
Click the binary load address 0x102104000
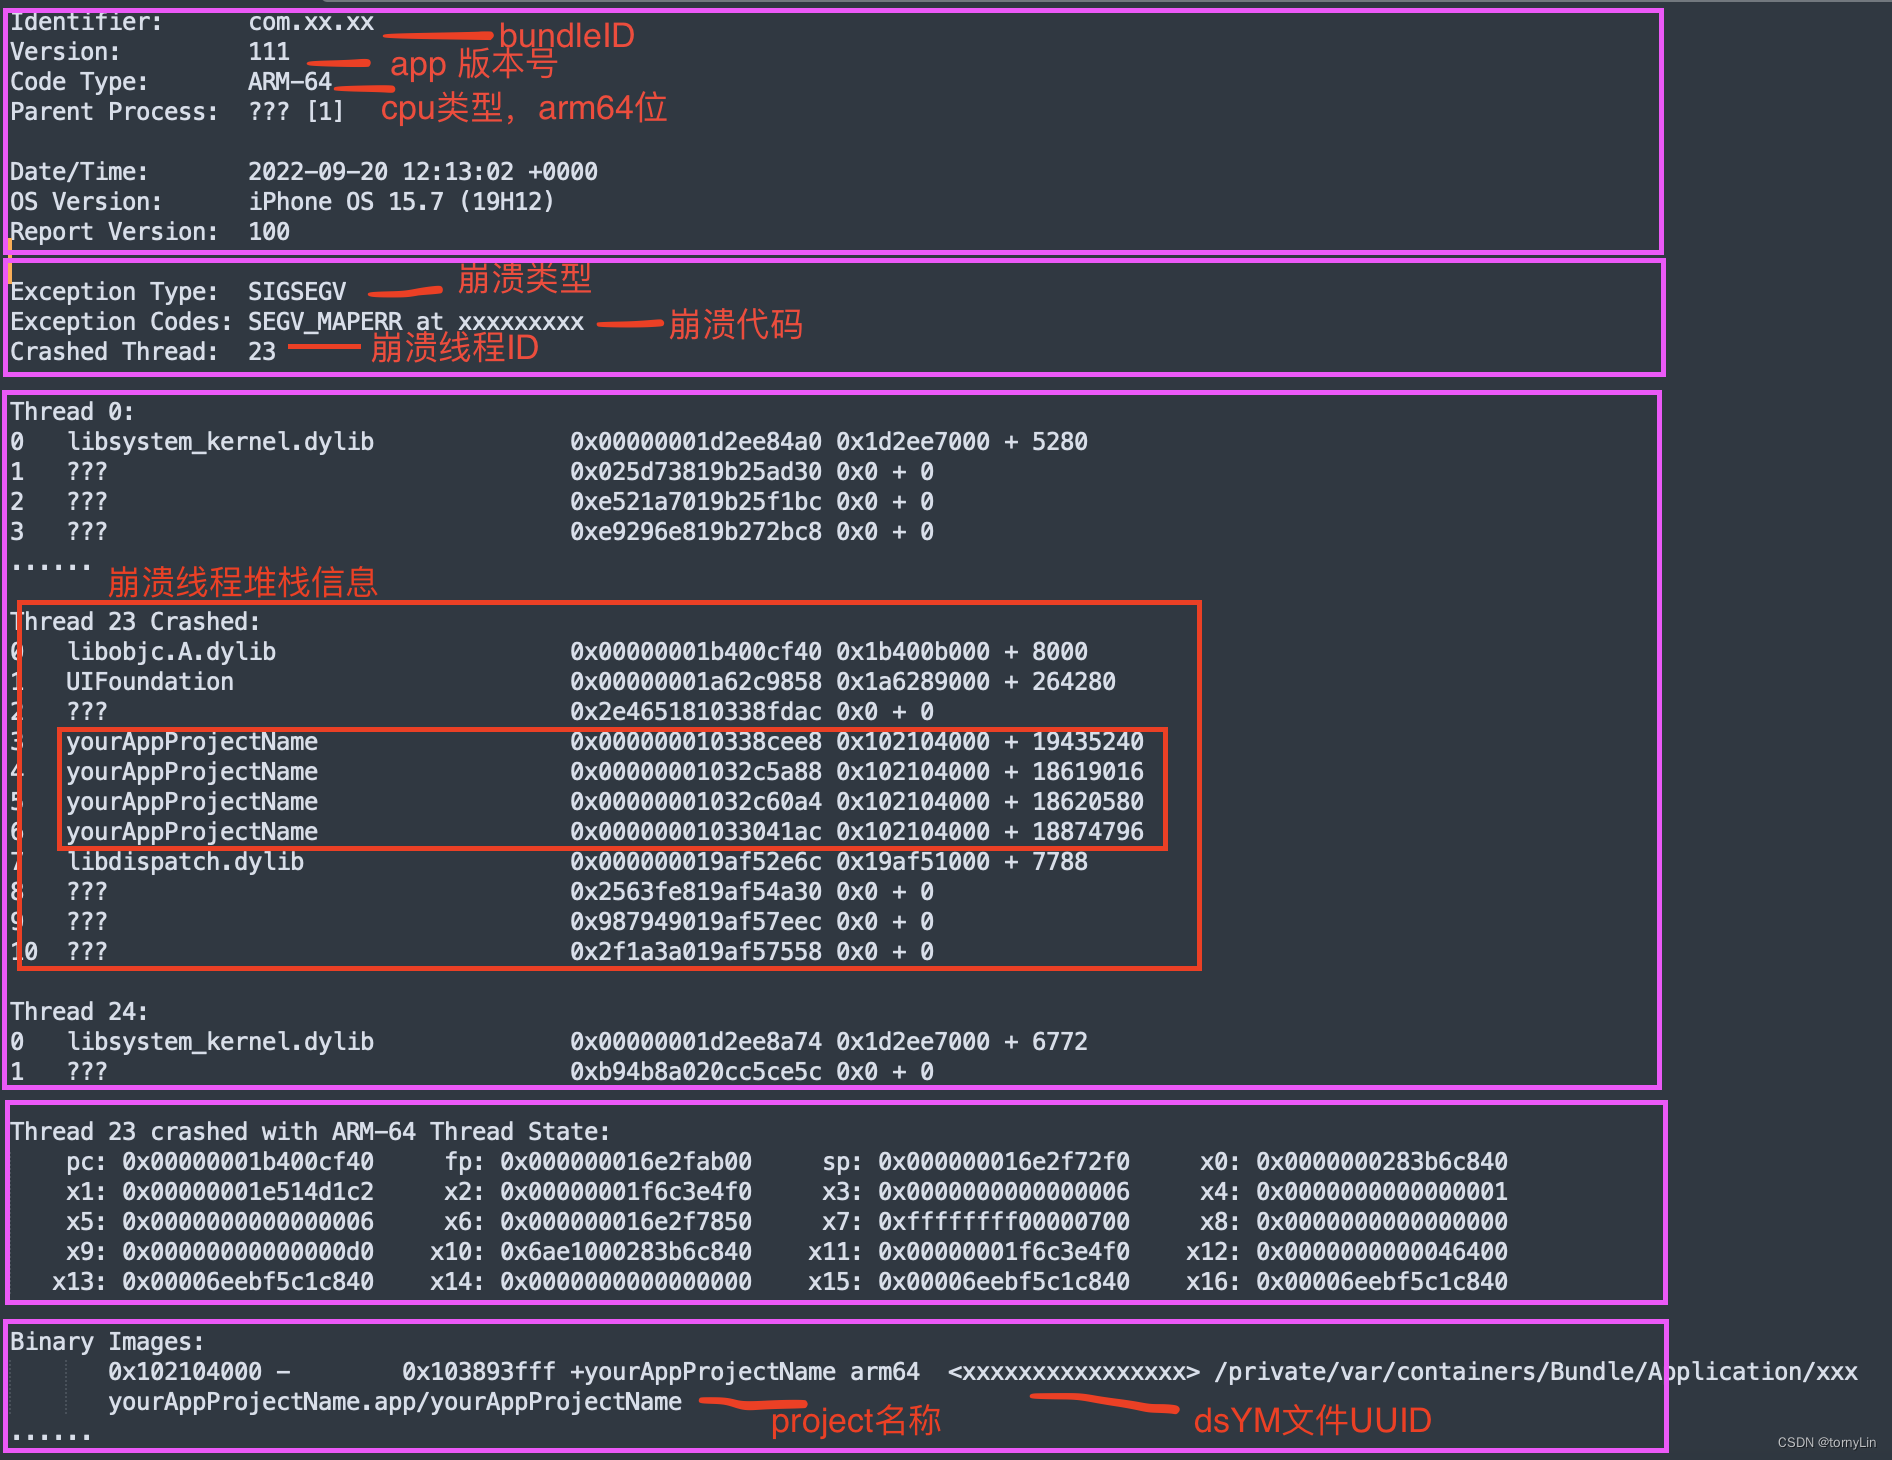click(x=185, y=1372)
